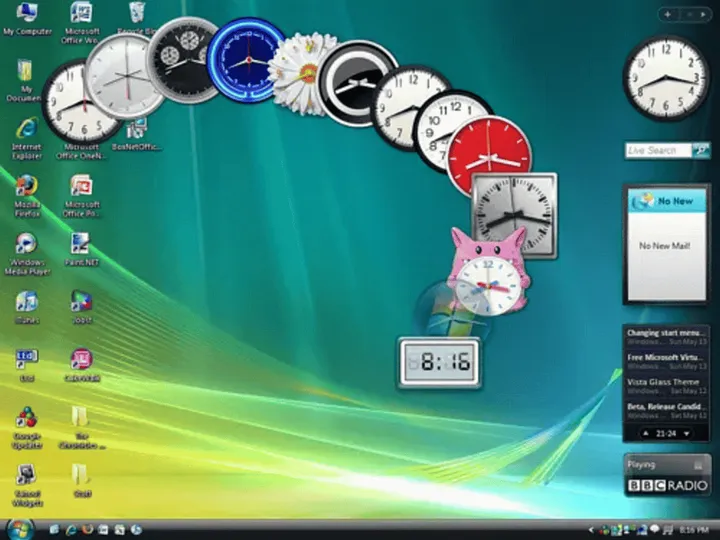Click the Windows Start orb
The height and width of the screenshot is (540, 720).
click(19, 528)
